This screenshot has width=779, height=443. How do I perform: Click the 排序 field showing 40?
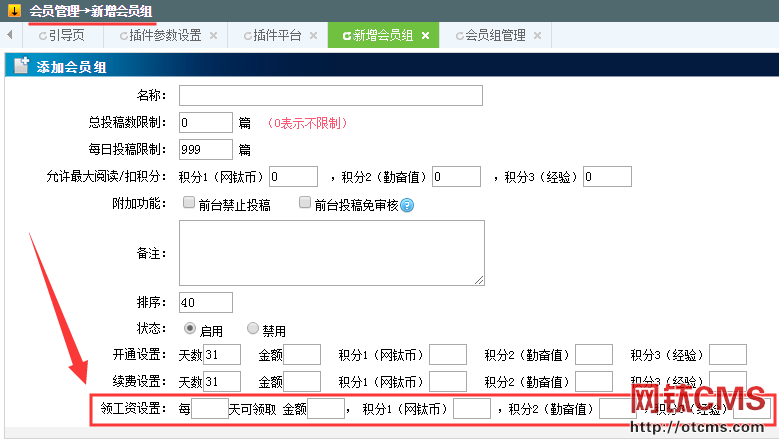point(206,302)
